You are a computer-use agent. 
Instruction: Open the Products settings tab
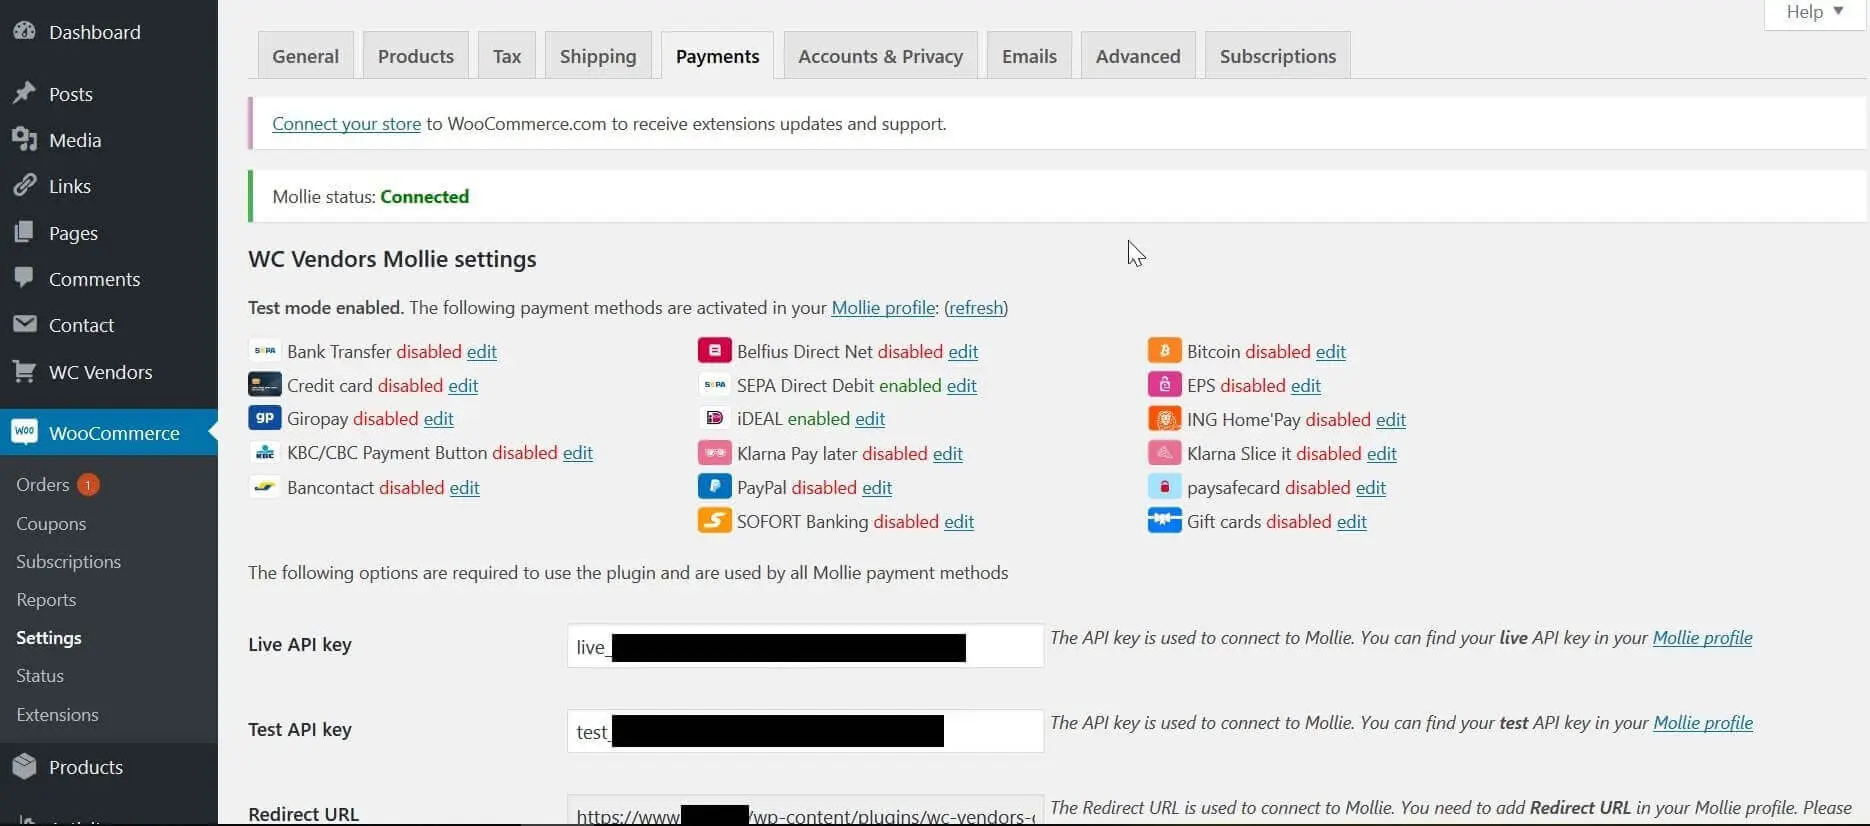(416, 56)
